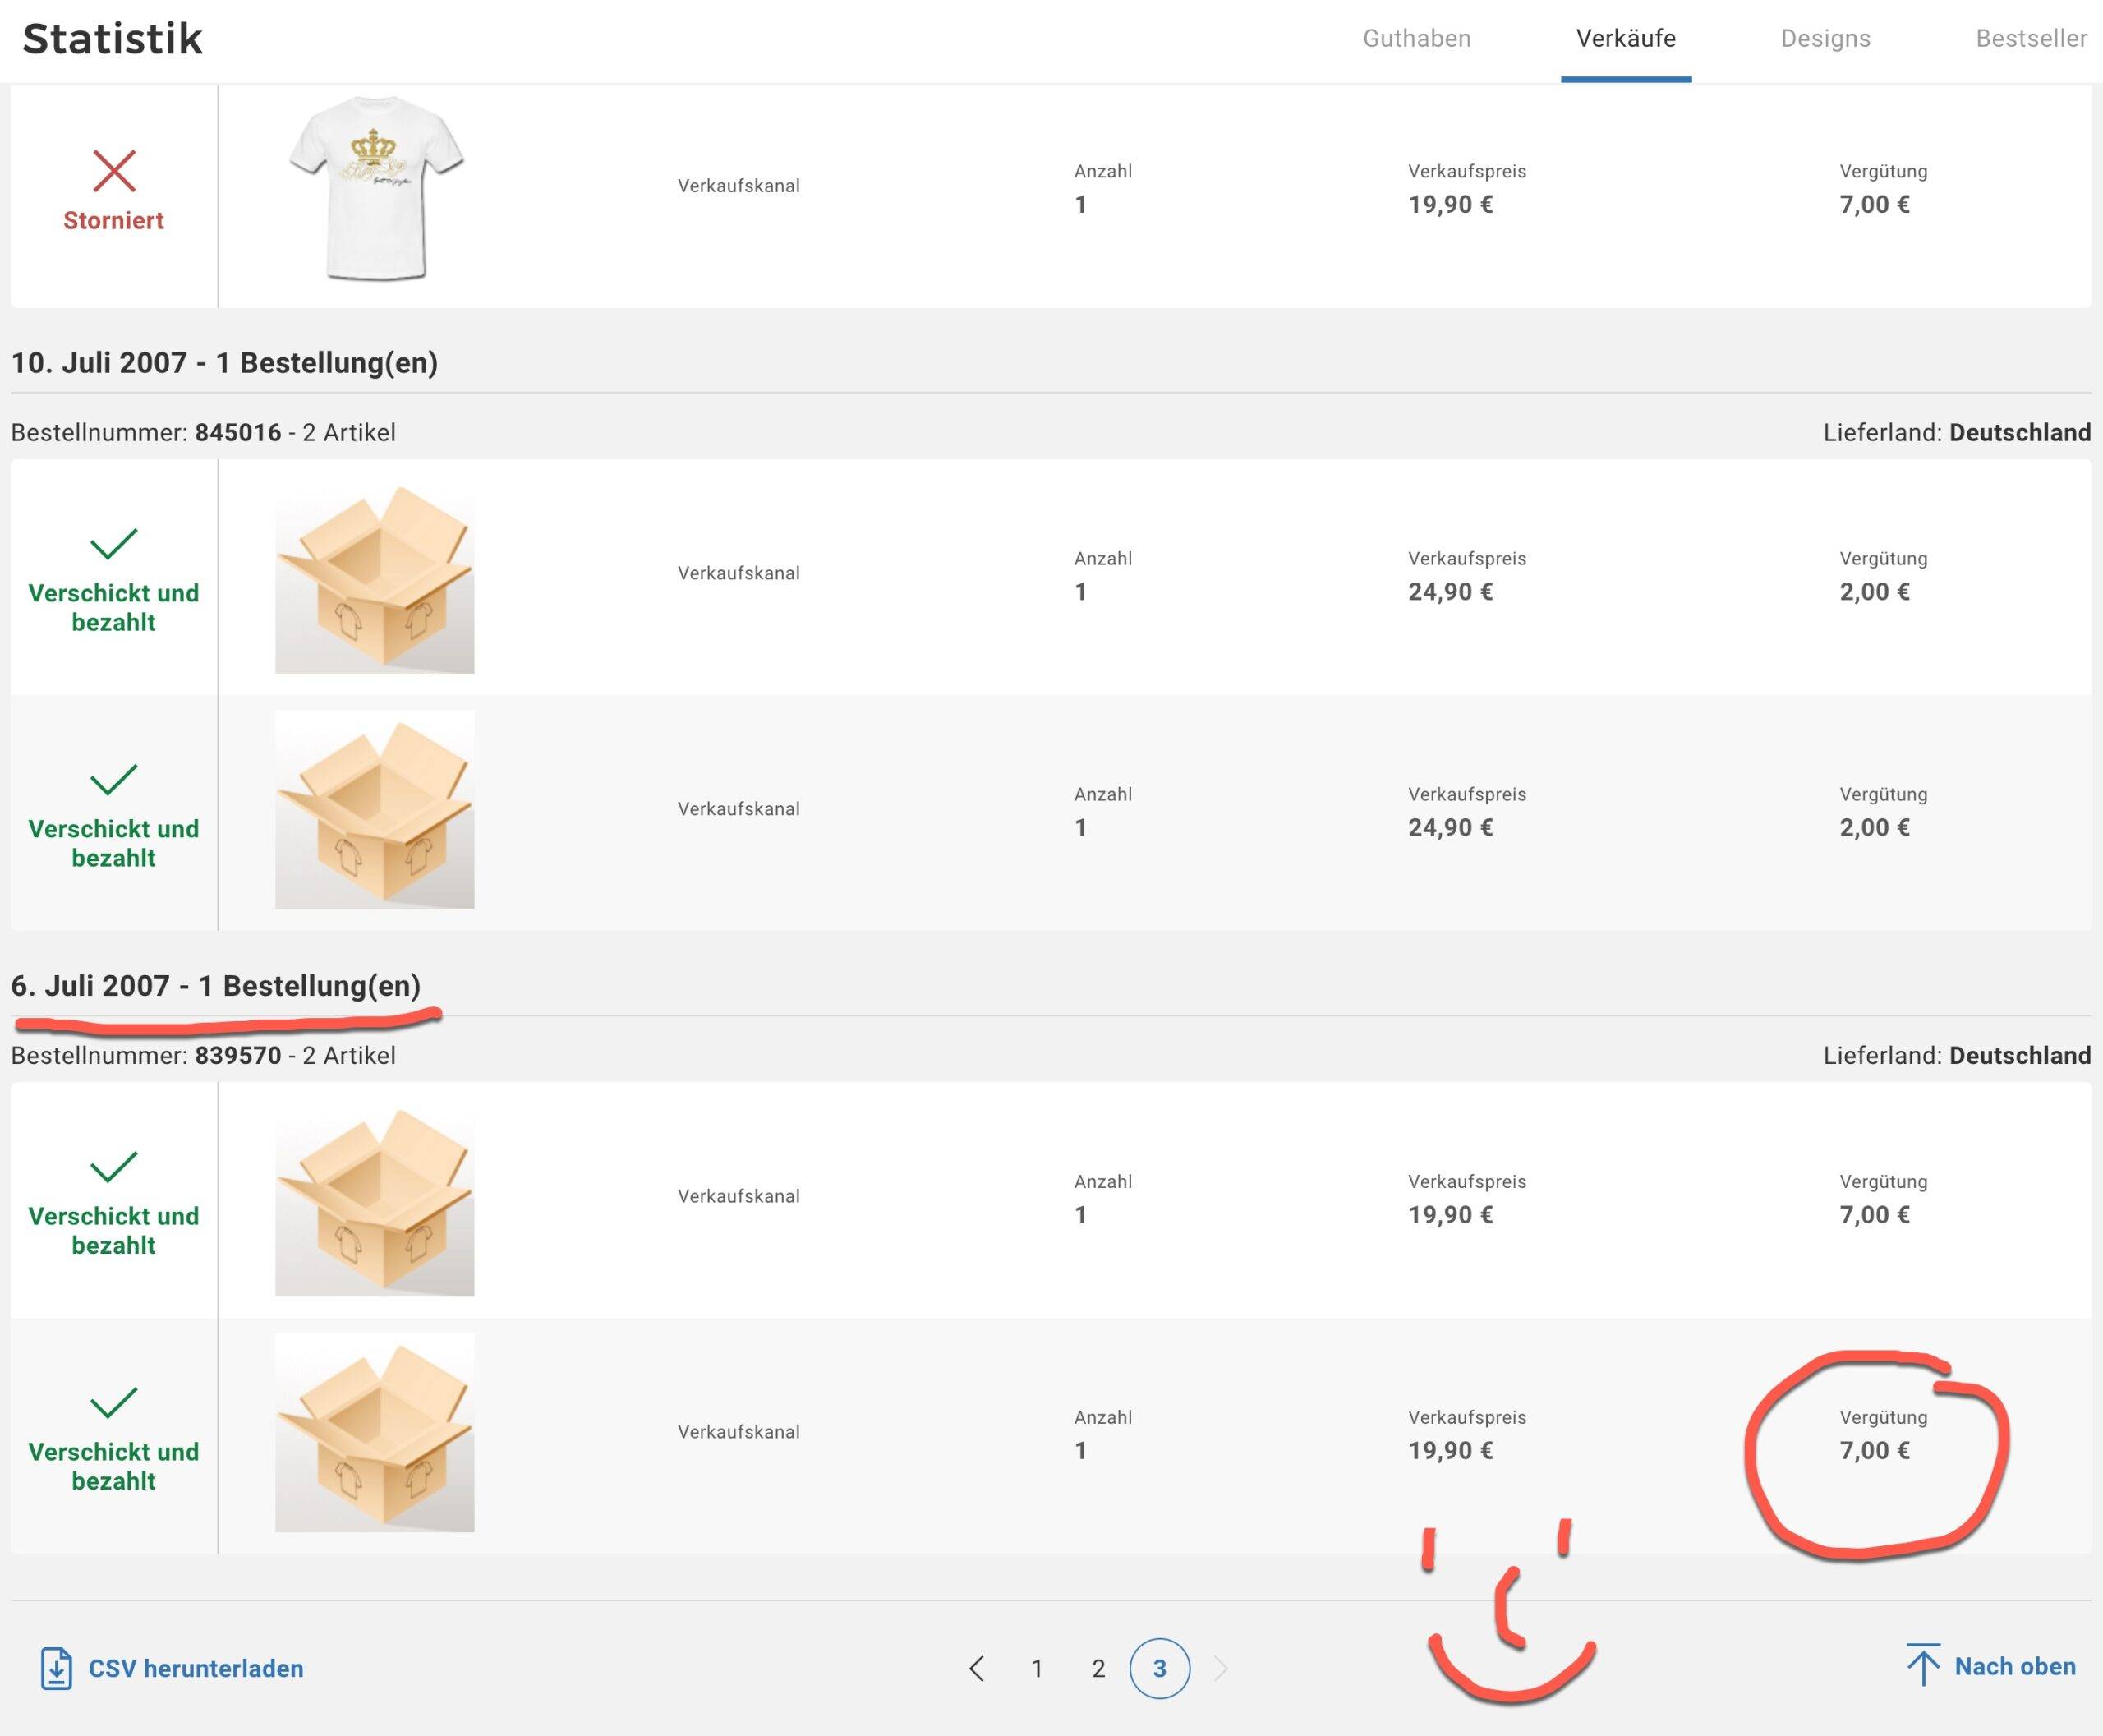This screenshot has width=2103, height=1736.
Task: Click green checkmark of first 845016 item
Action: (x=114, y=544)
